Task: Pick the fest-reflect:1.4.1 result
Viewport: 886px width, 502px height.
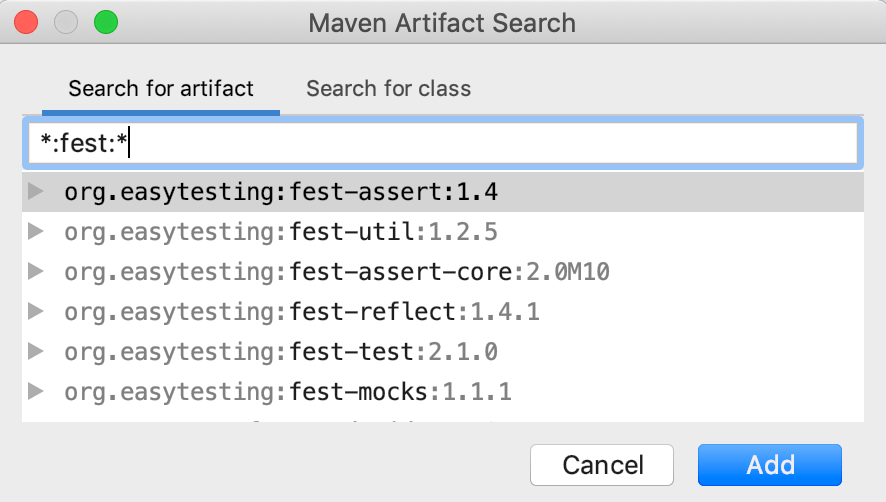Action: (302, 312)
